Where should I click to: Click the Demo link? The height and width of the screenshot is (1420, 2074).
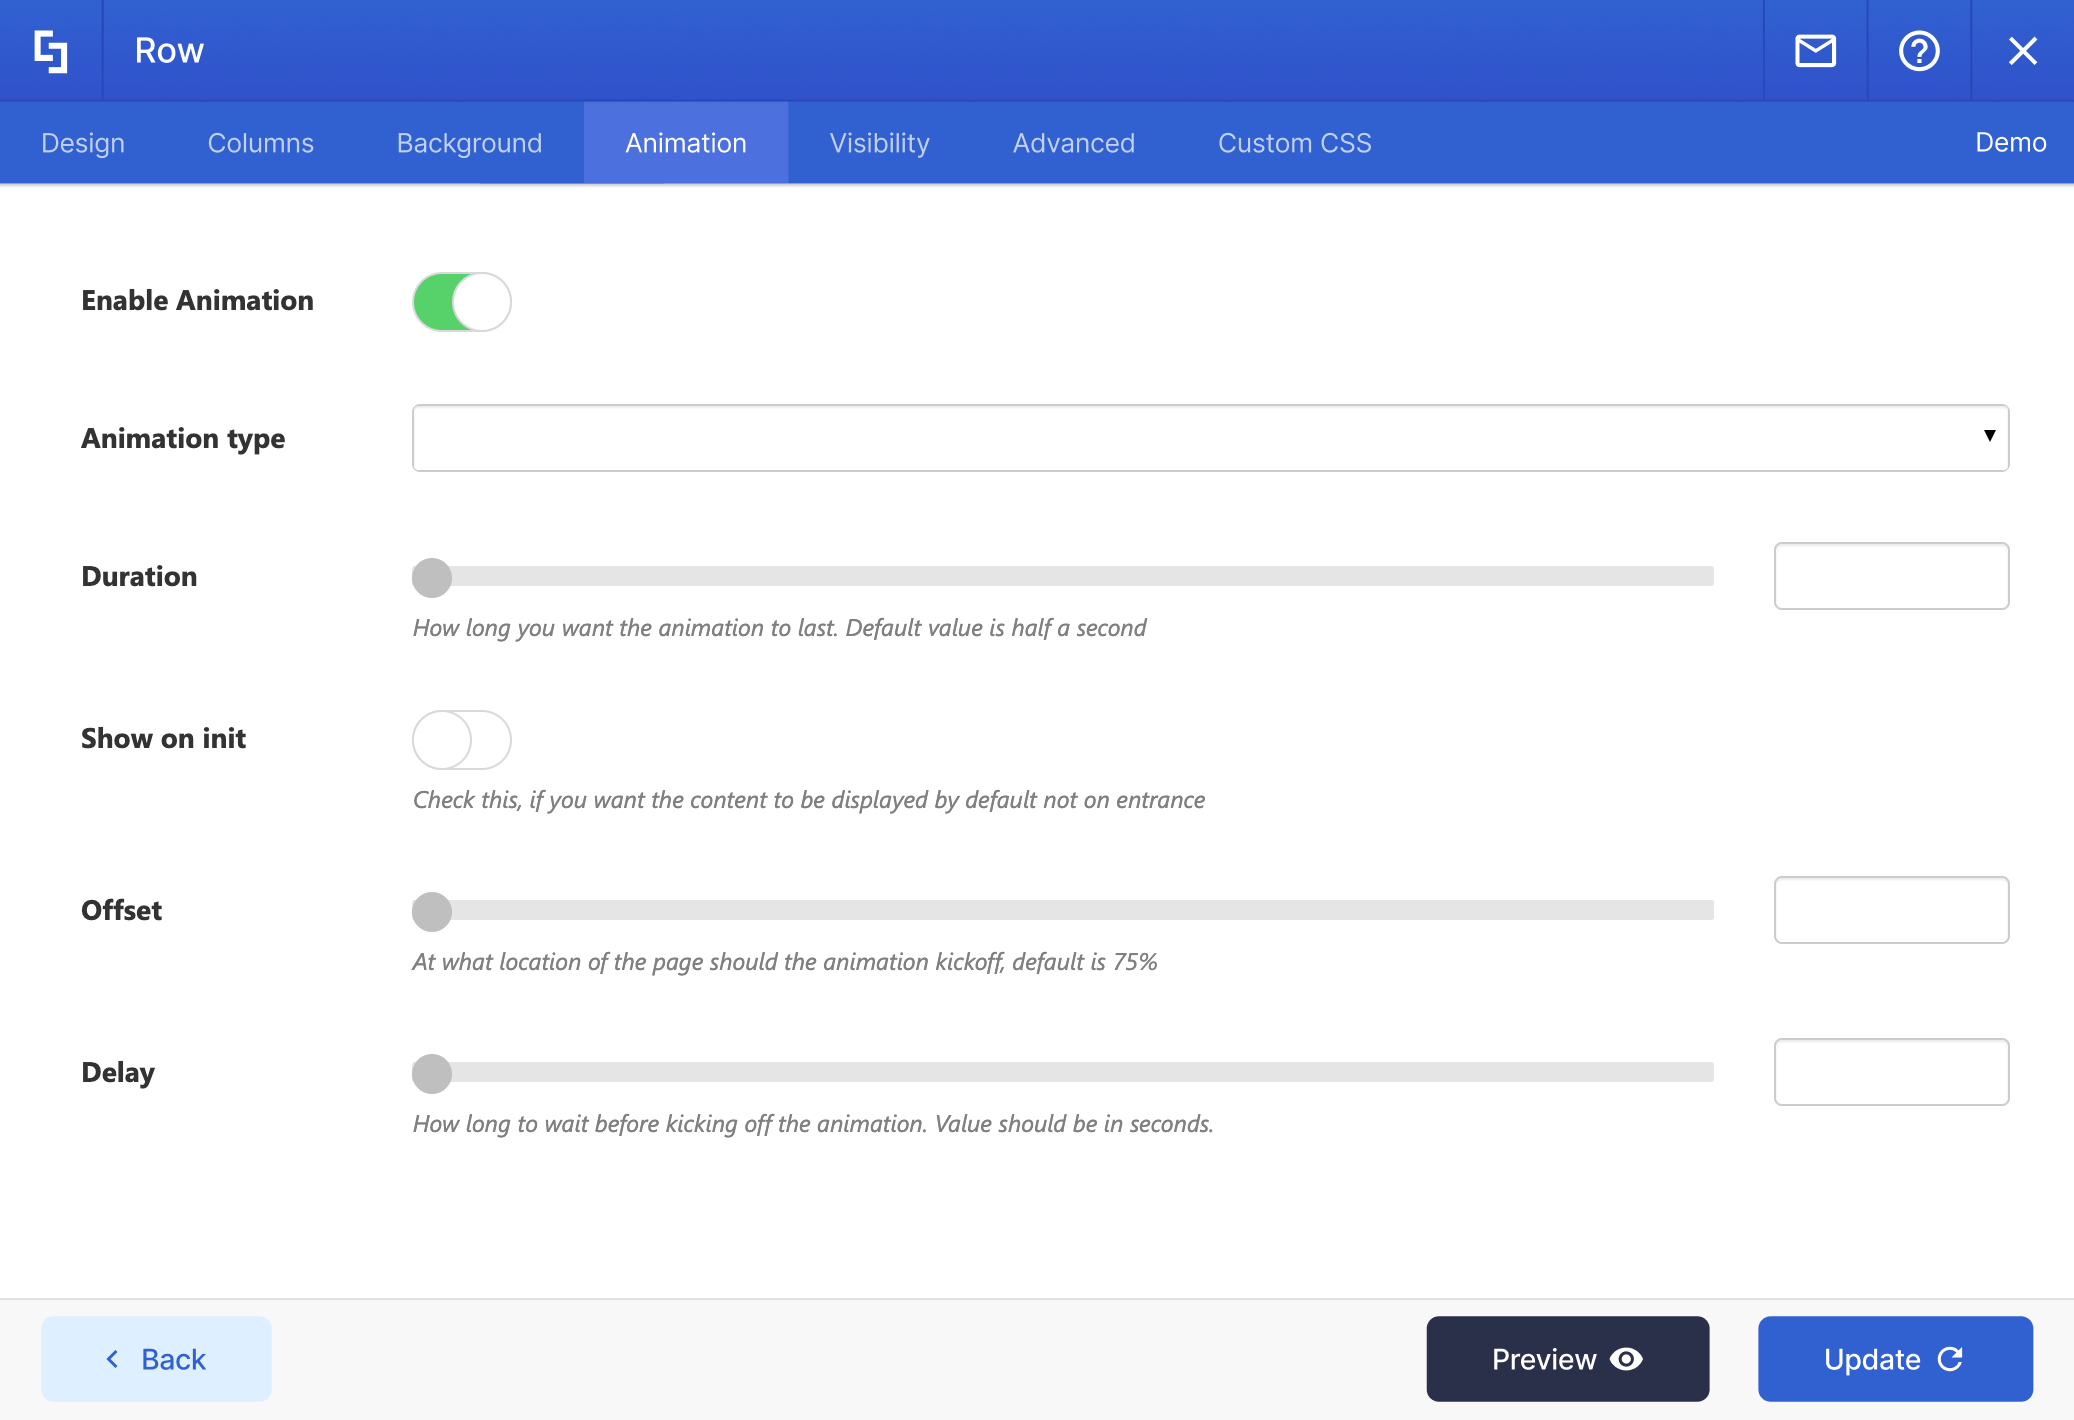pyautogui.click(x=2010, y=142)
